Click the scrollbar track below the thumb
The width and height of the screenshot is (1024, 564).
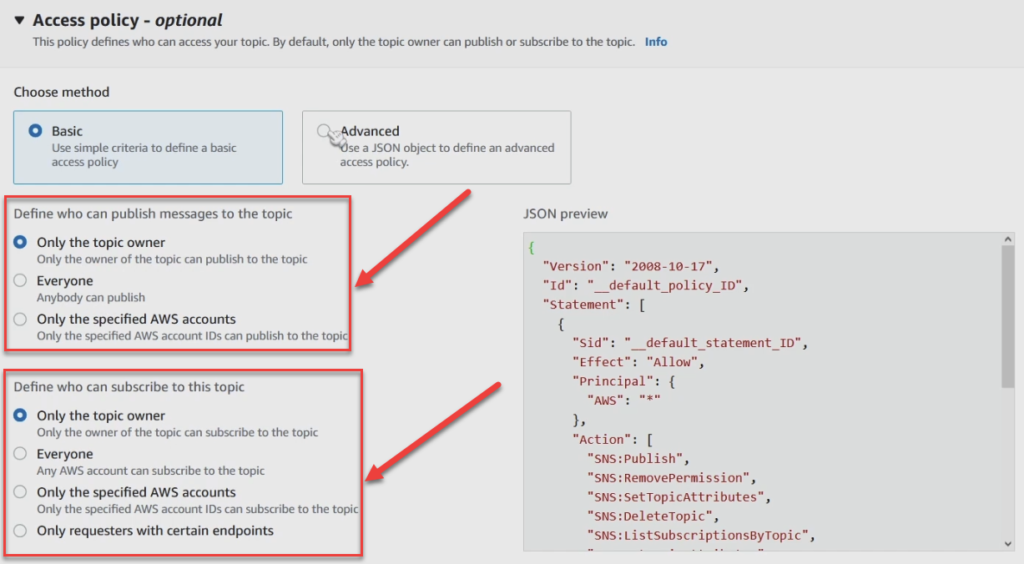pyautogui.click(x=1007, y=460)
